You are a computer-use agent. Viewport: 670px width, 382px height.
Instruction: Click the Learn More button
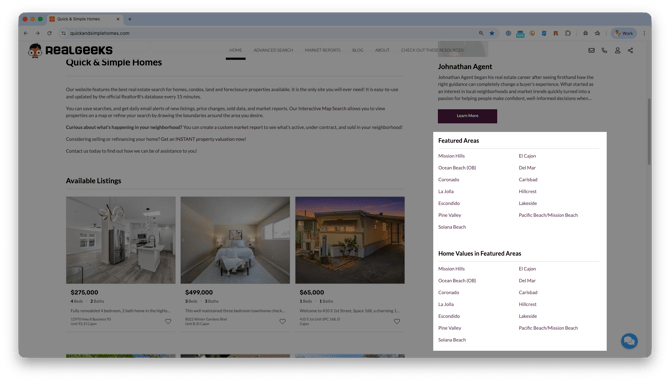[467, 116]
